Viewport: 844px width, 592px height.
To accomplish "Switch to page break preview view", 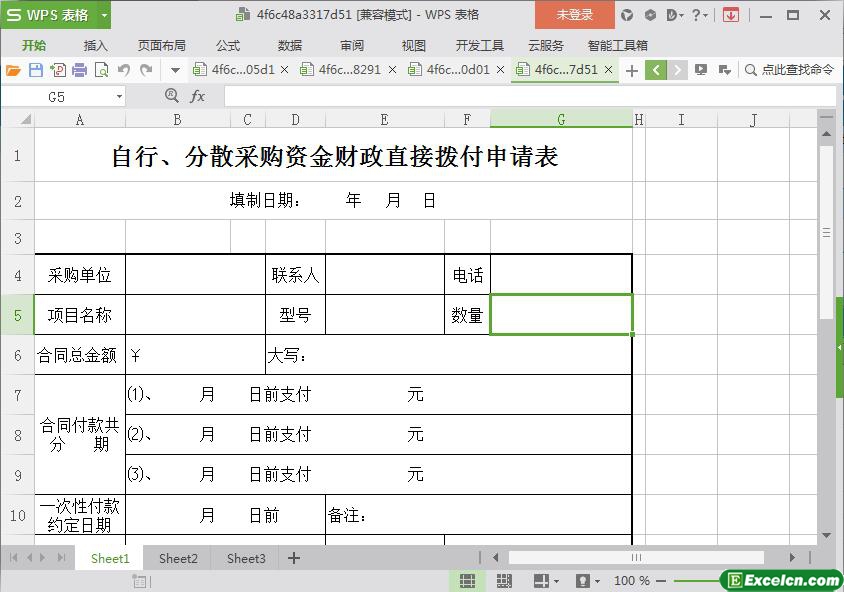I will tap(504, 581).
